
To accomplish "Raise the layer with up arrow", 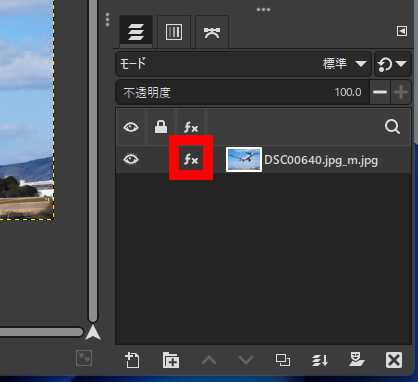I will [209, 360].
